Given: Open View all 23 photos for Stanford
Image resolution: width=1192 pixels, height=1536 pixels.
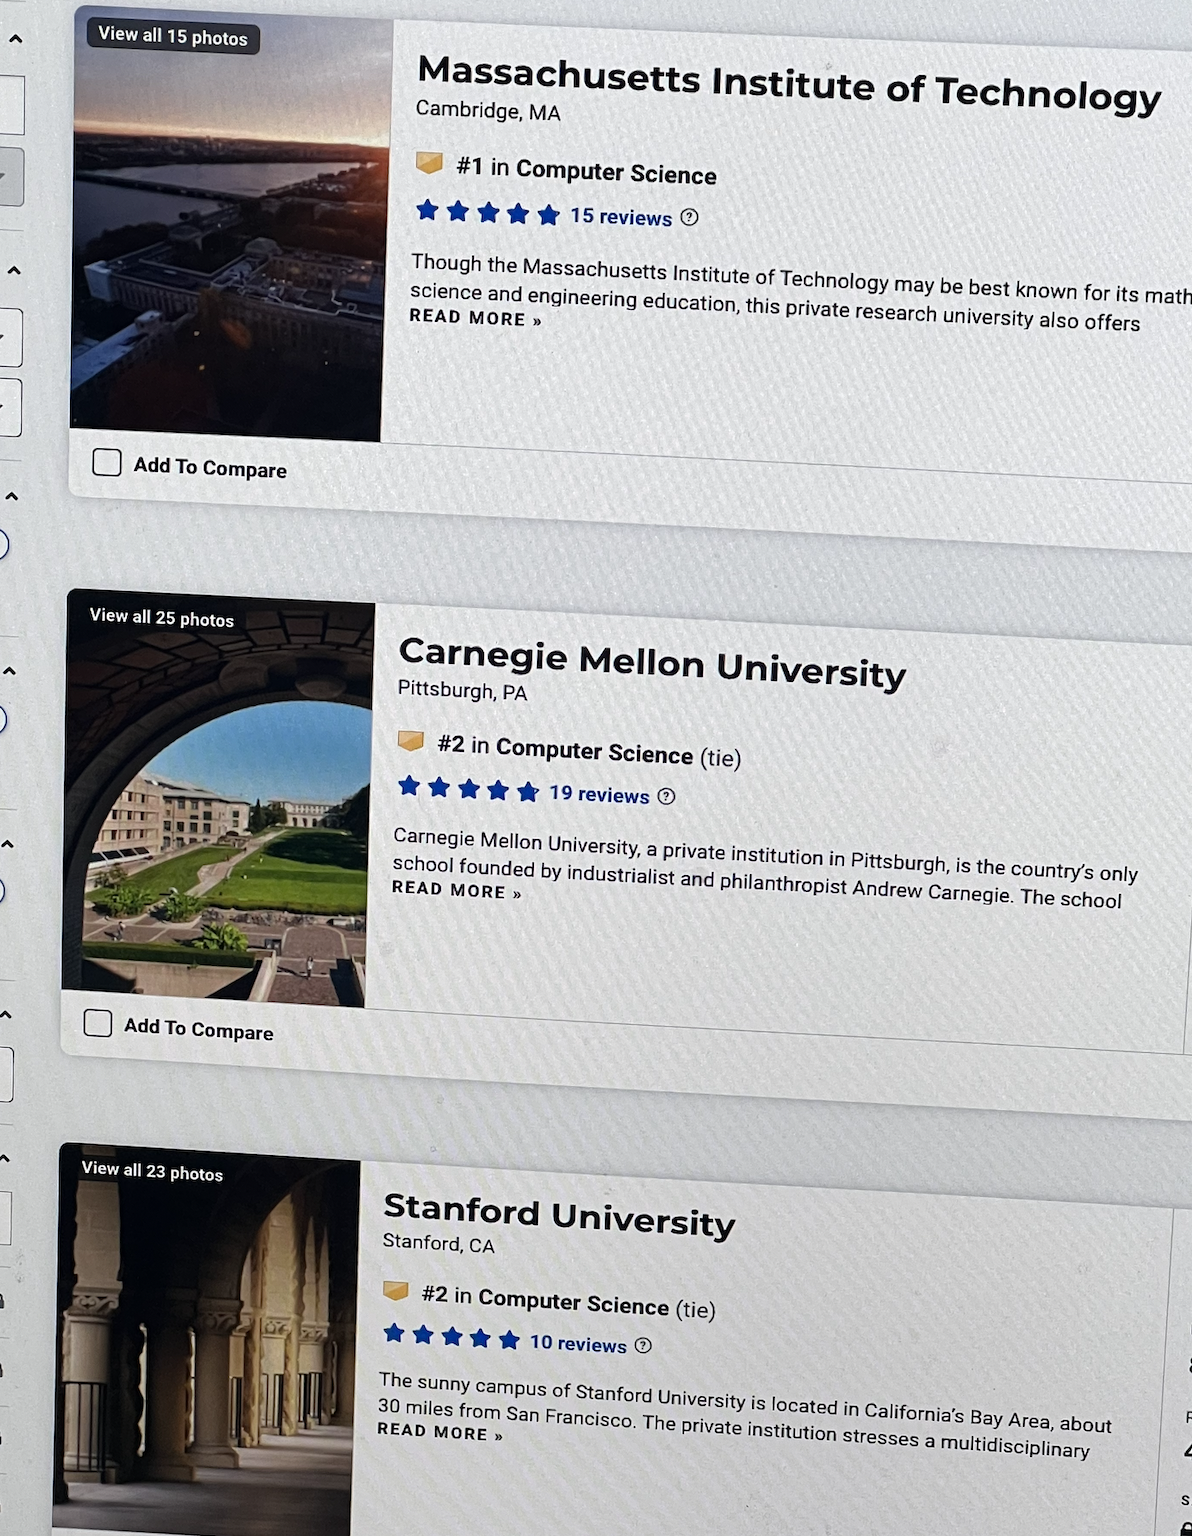Looking at the screenshot, I should (152, 1171).
